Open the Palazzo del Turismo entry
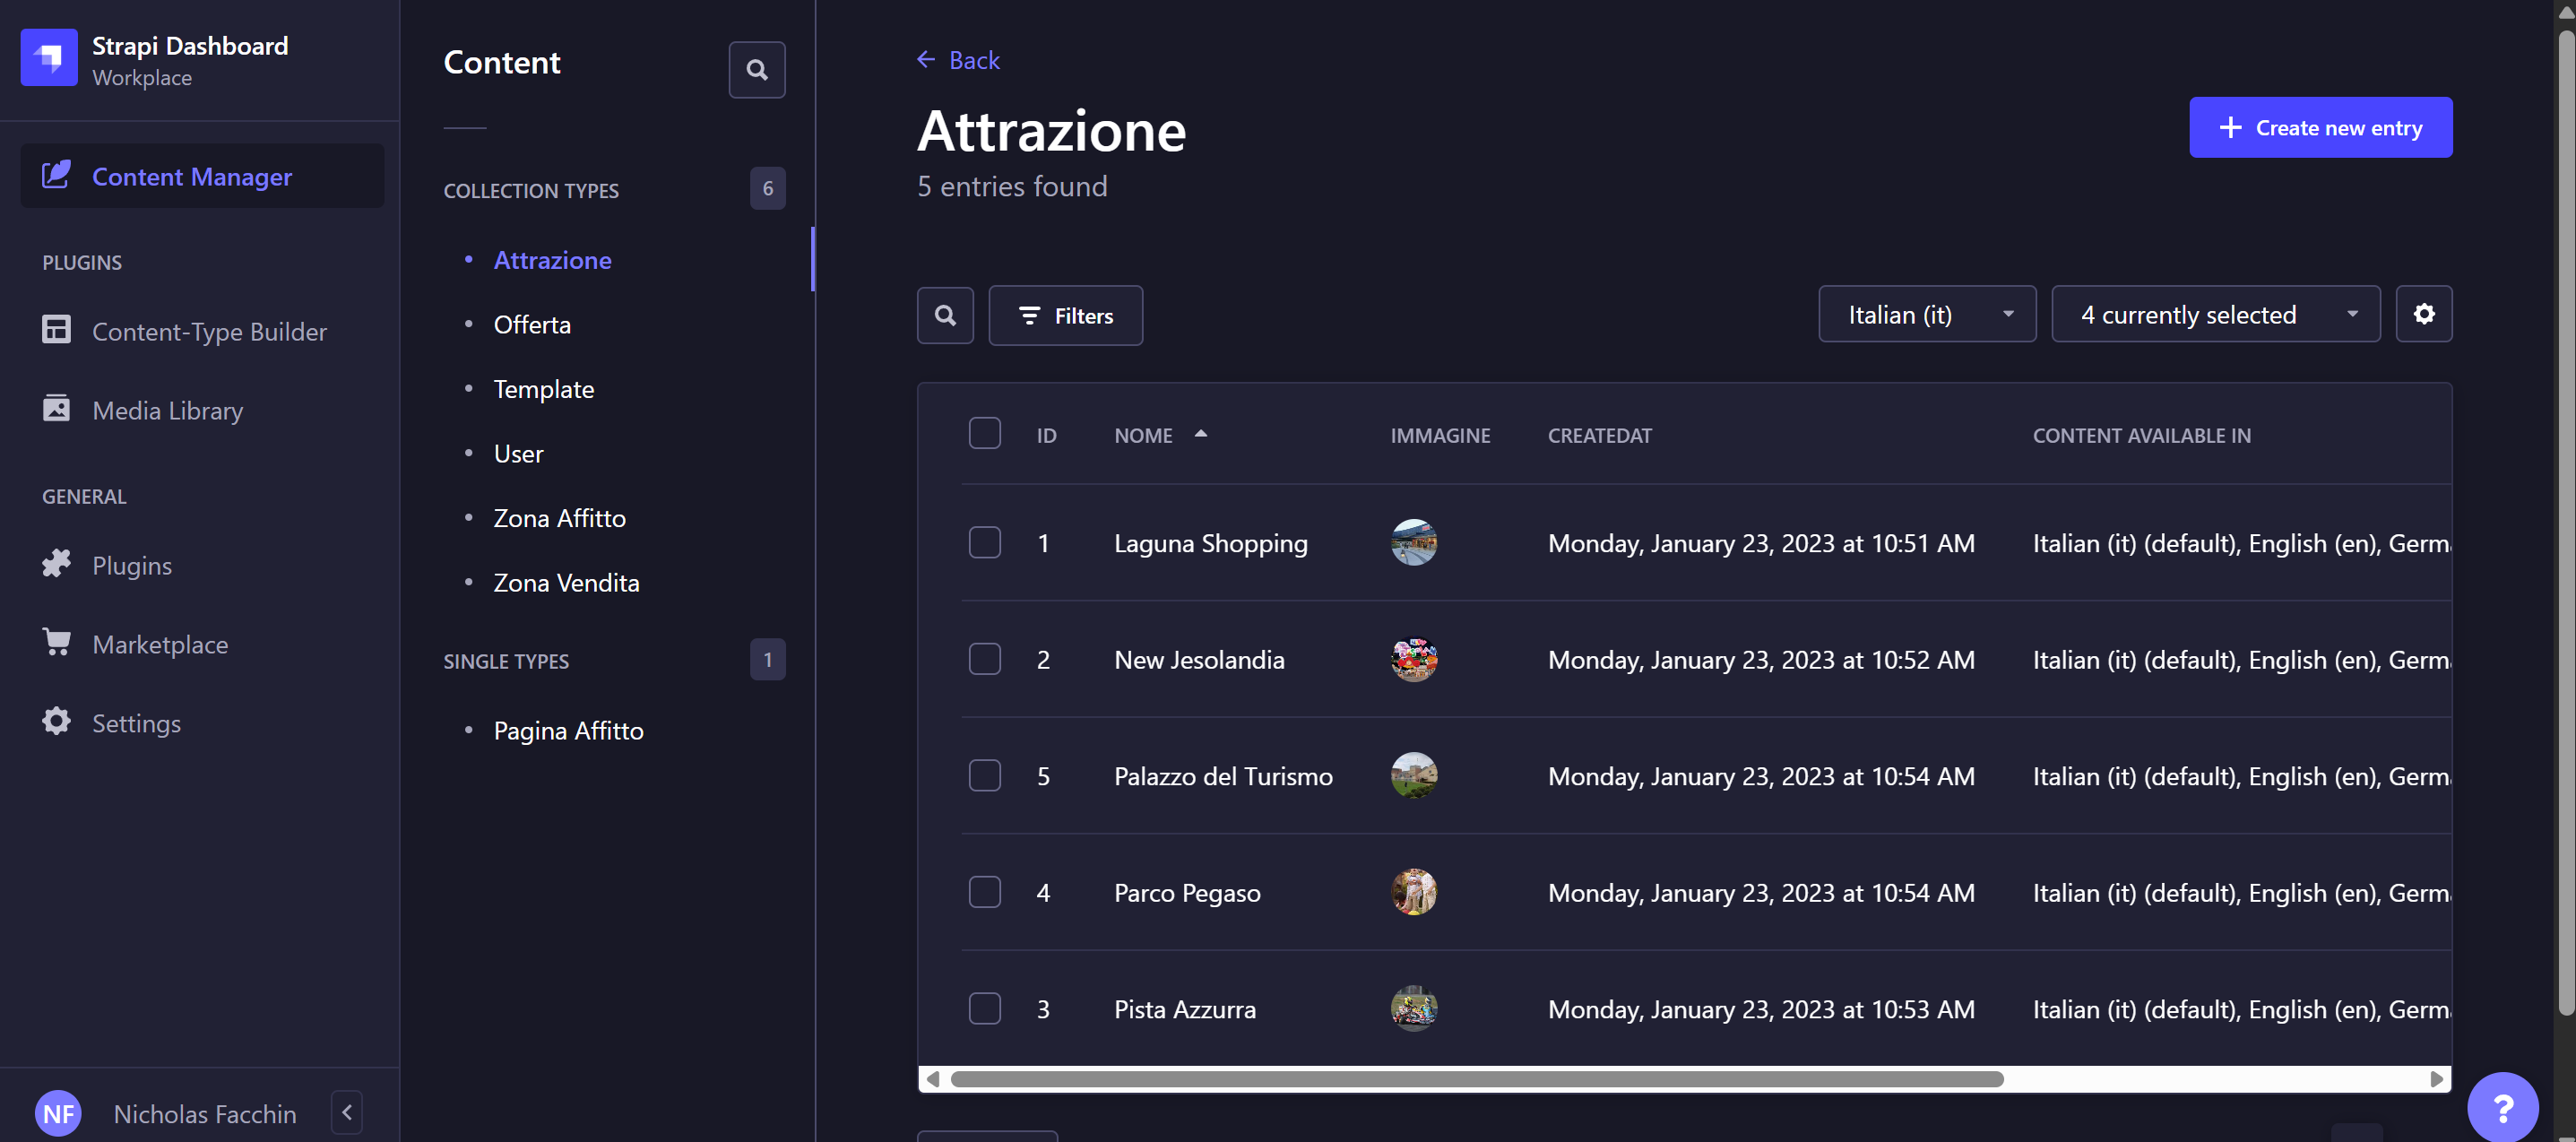2576x1142 pixels. [1223, 776]
